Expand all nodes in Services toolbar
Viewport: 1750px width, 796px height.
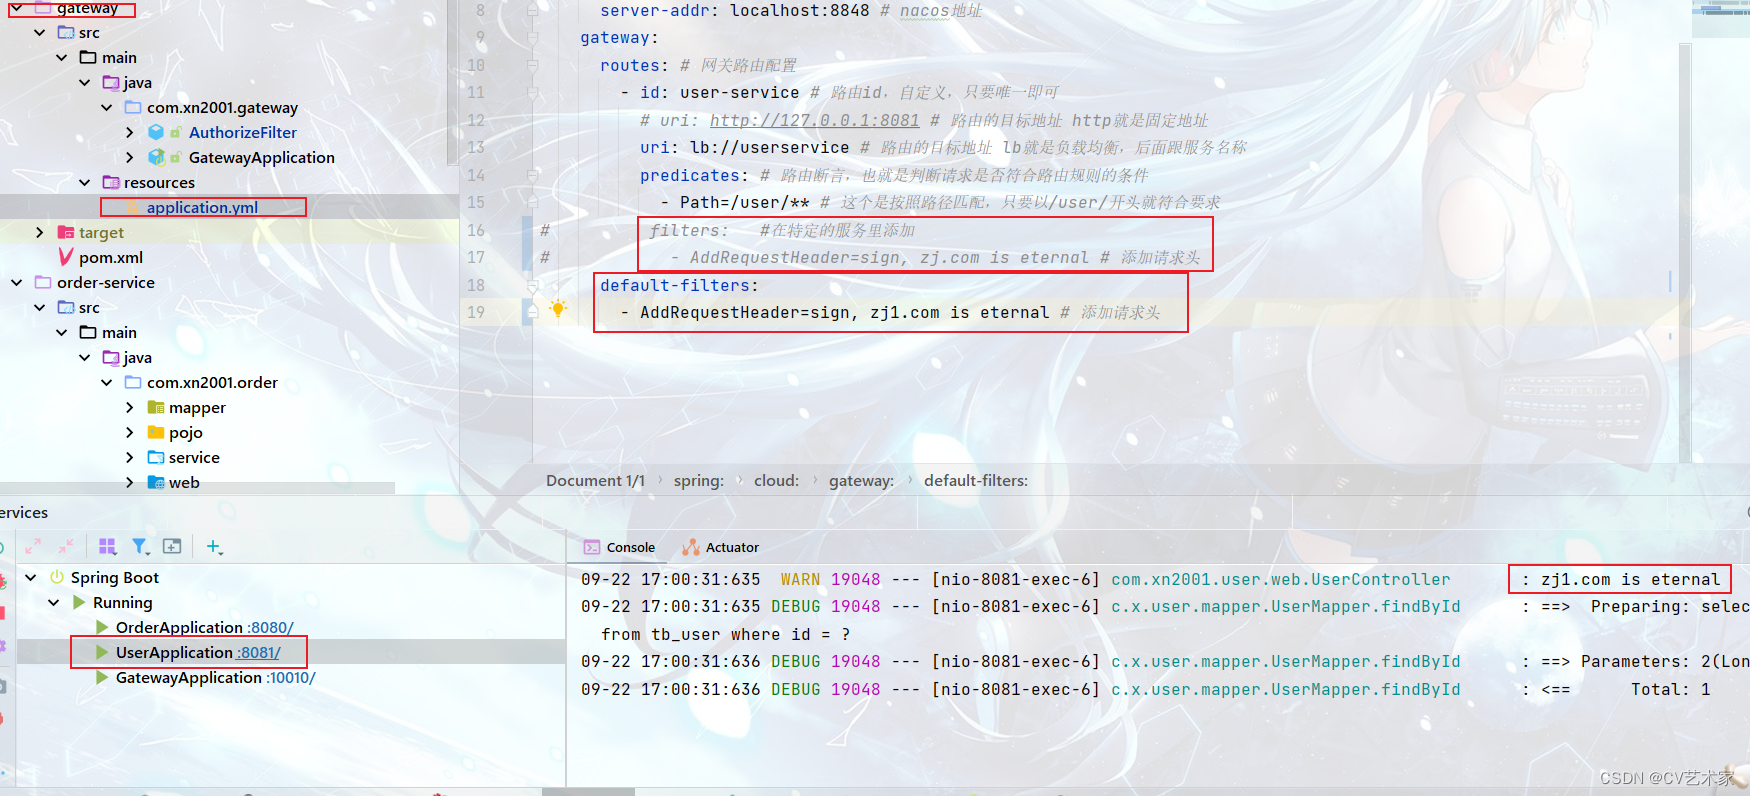pos(33,546)
